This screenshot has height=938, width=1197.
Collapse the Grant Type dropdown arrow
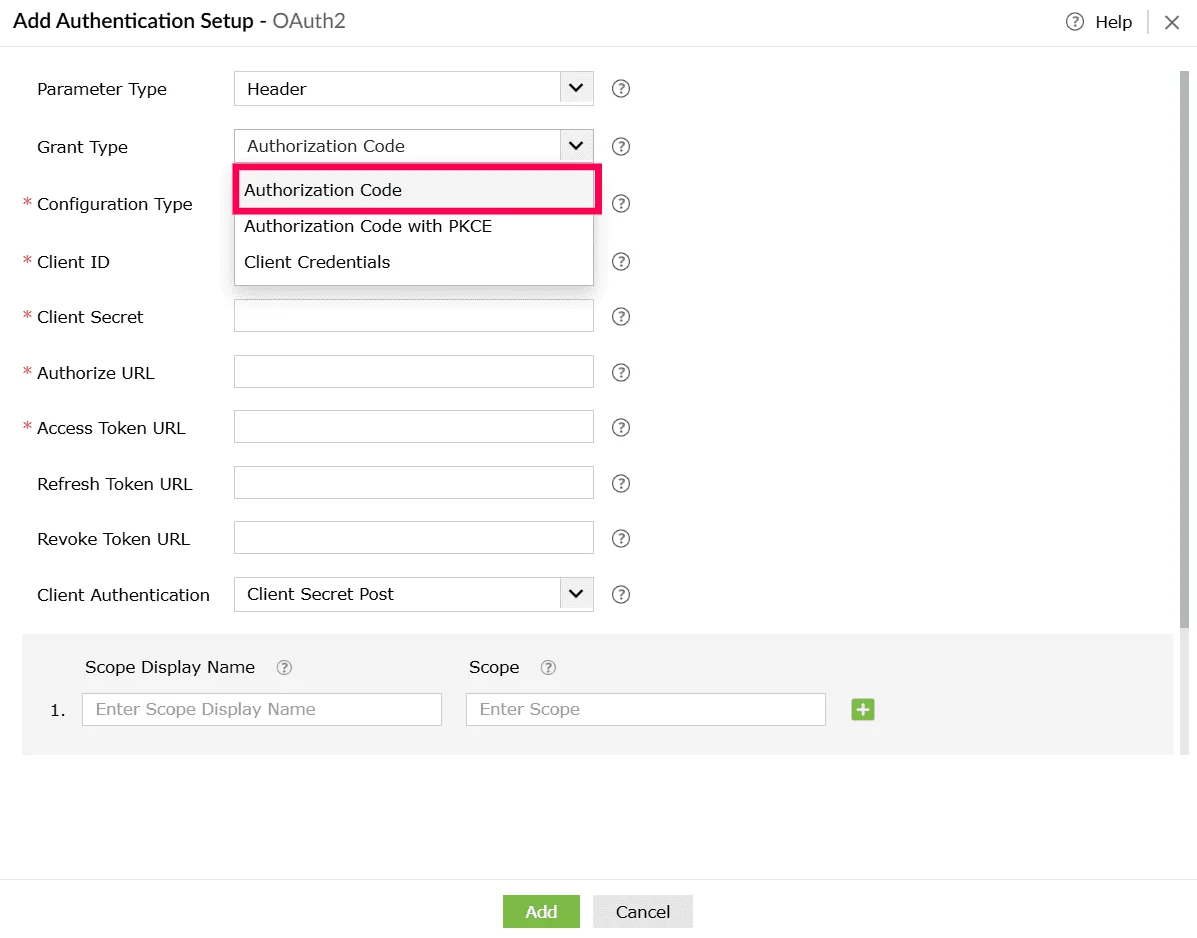pyautogui.click(x=576, y=146)
